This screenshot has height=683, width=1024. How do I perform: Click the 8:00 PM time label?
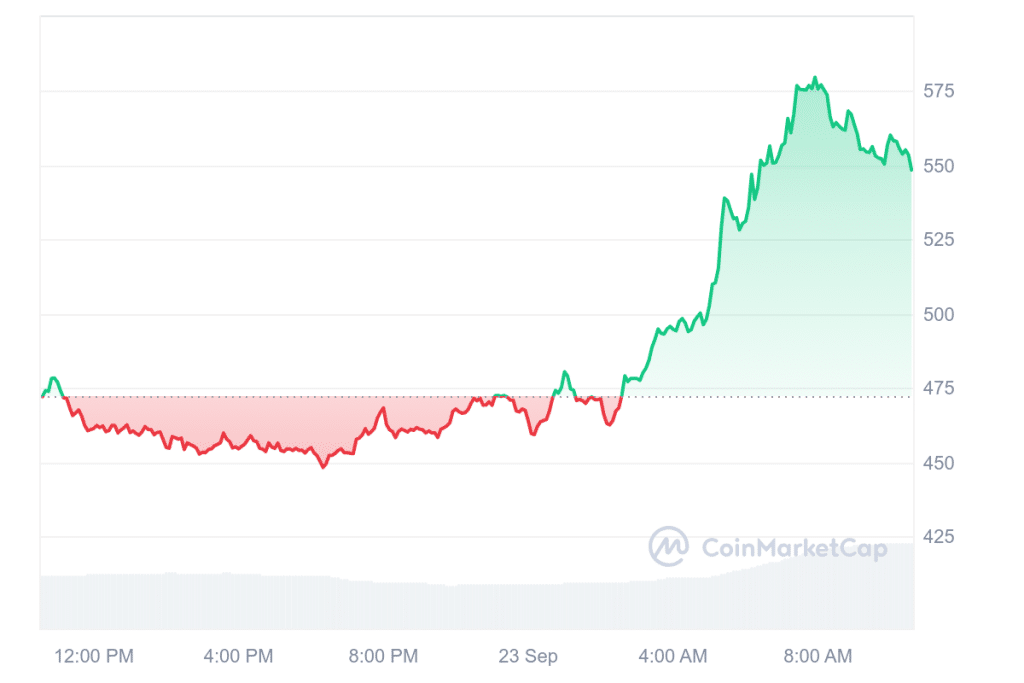pyautogui.click(x=383, y=656)
